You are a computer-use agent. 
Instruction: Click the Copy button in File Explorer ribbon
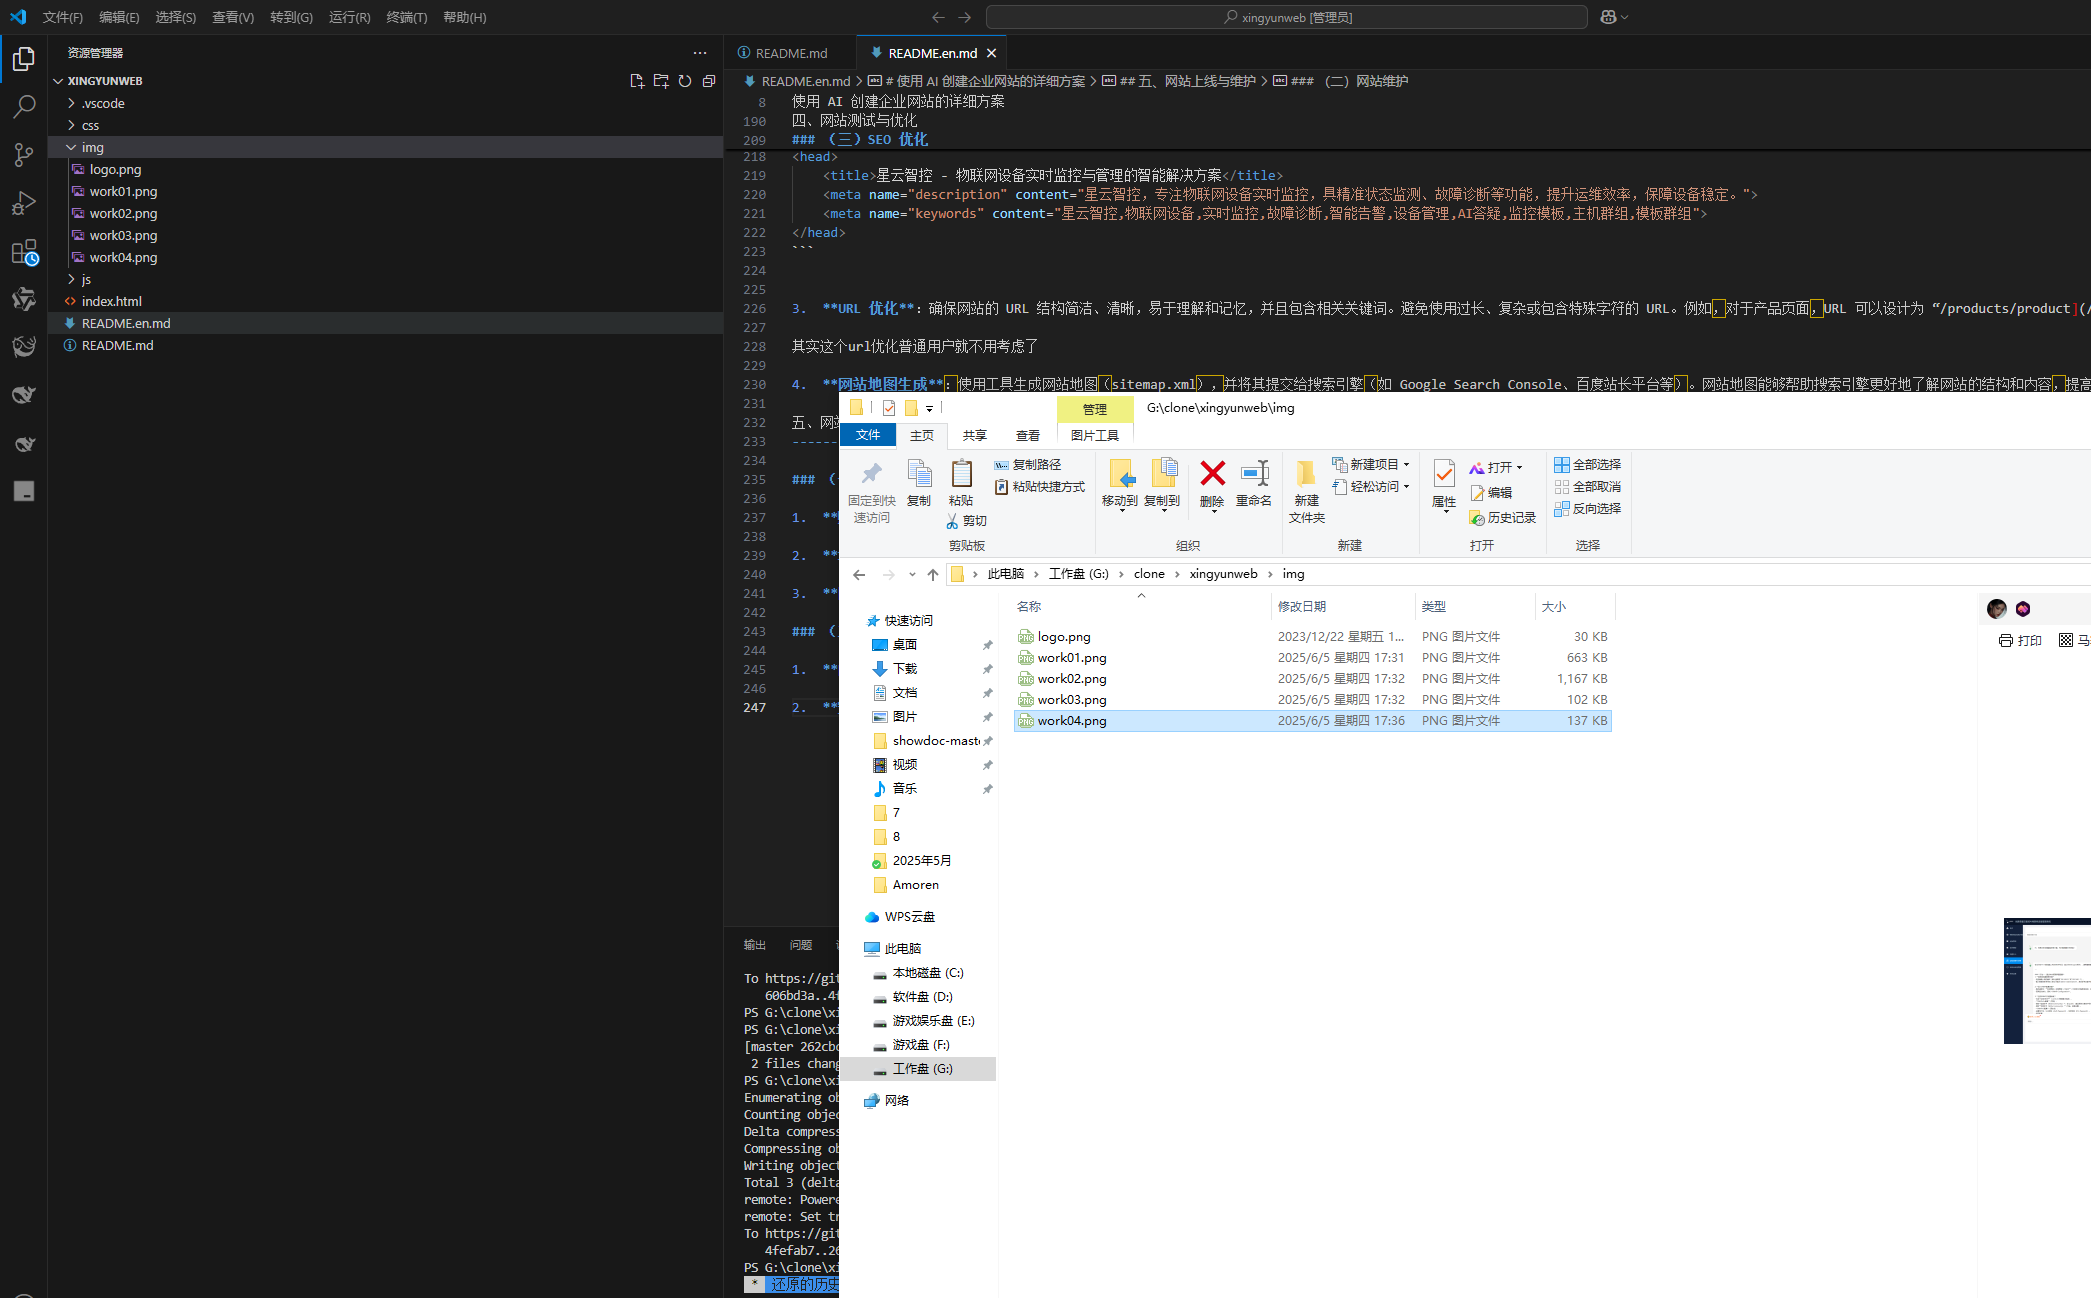919,483
